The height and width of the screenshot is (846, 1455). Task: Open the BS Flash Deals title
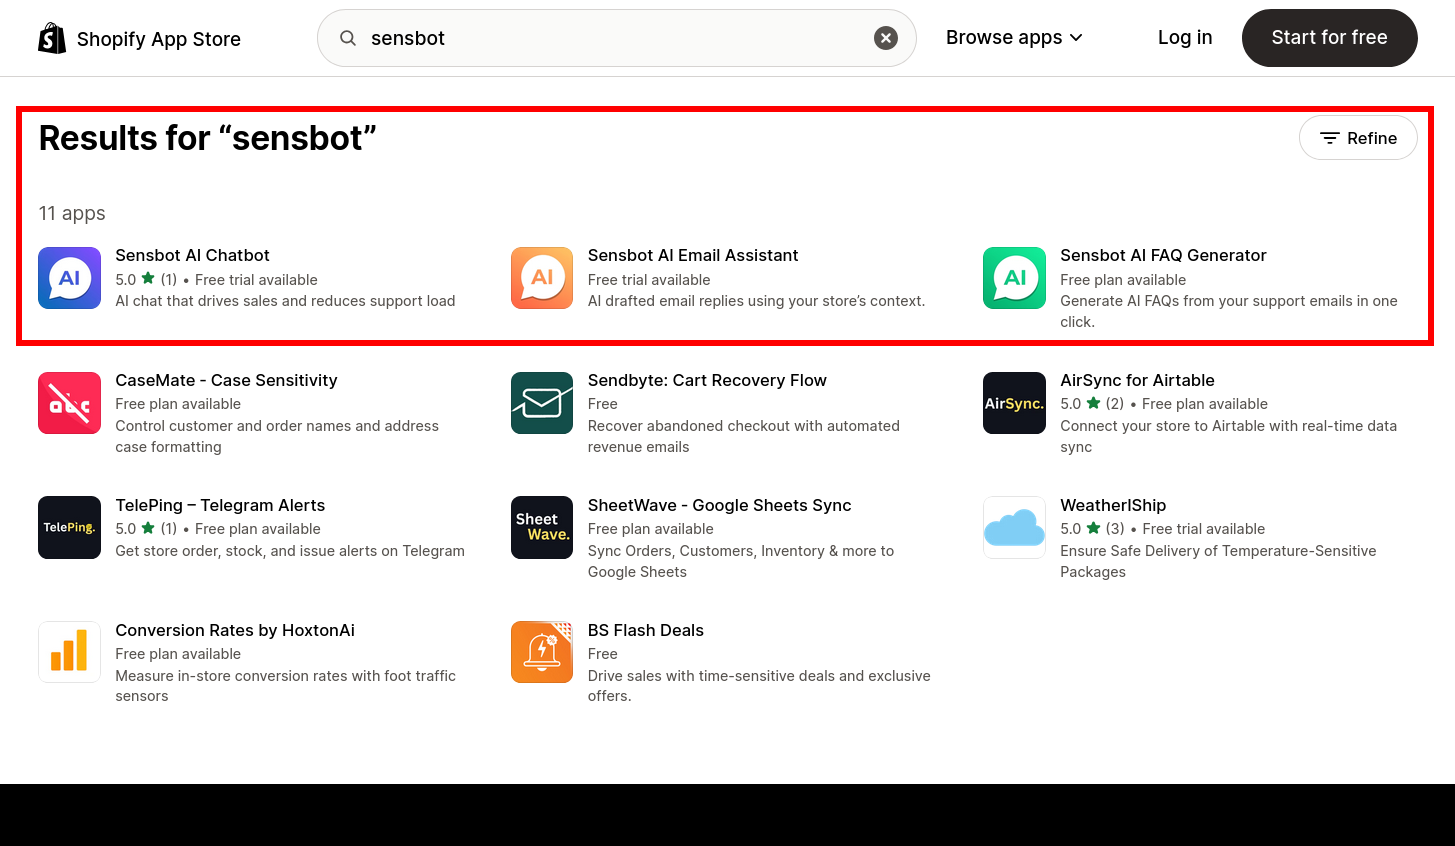[x=646, y=630]
